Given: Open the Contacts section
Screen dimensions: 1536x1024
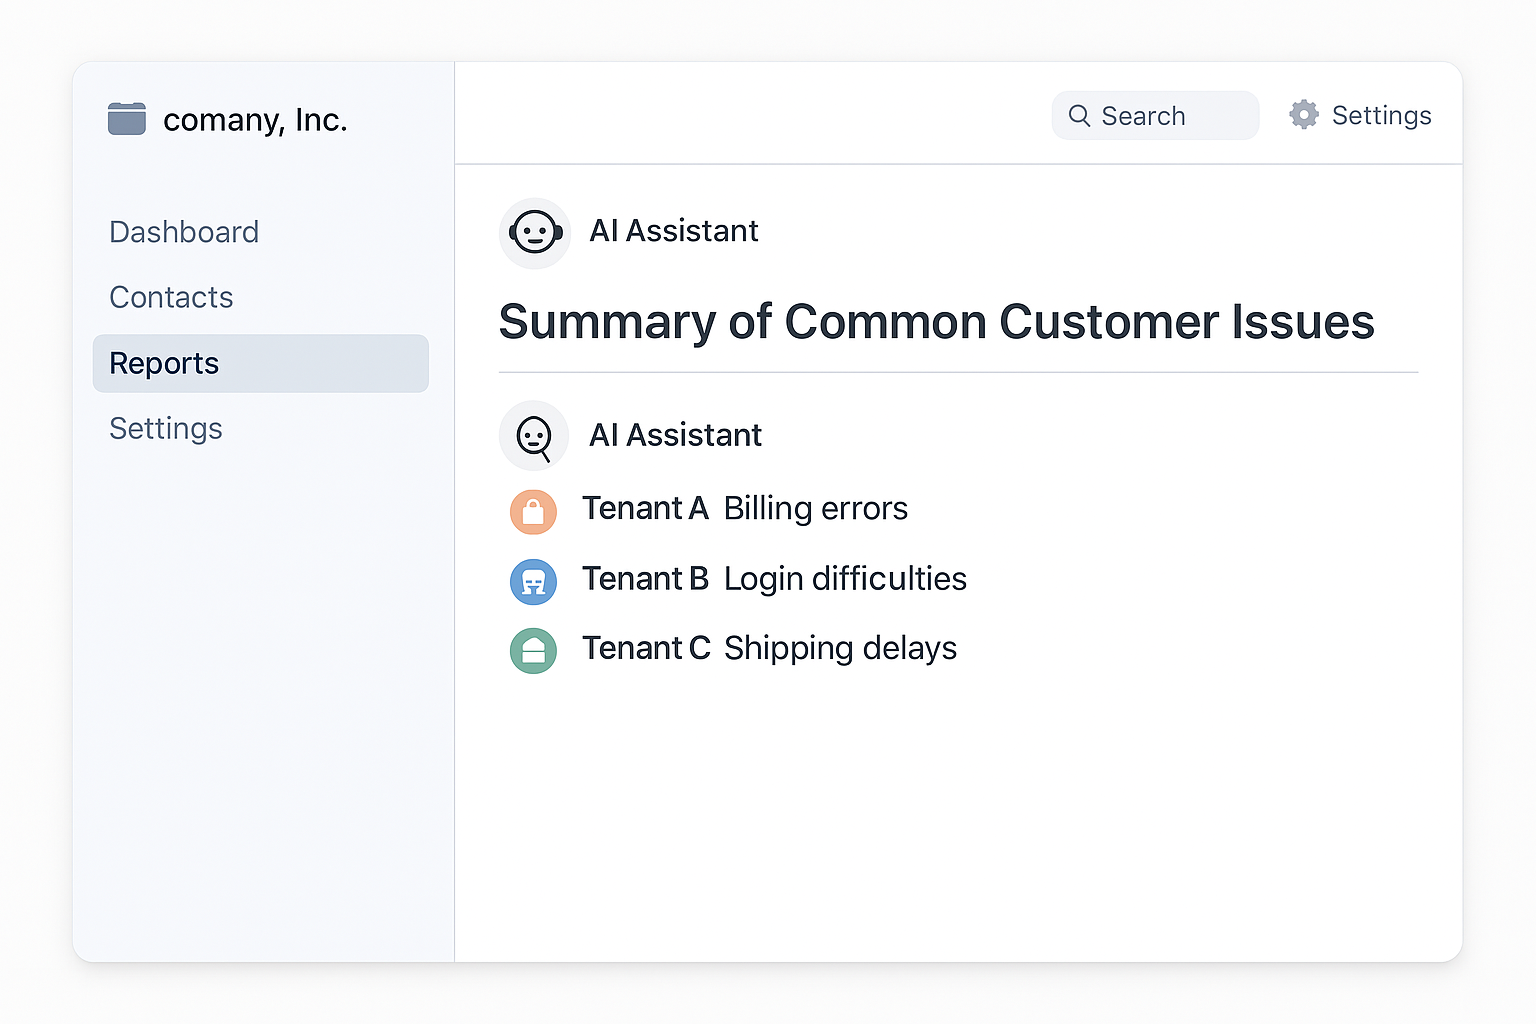Looking at the screenshot, I should (171, 297).
